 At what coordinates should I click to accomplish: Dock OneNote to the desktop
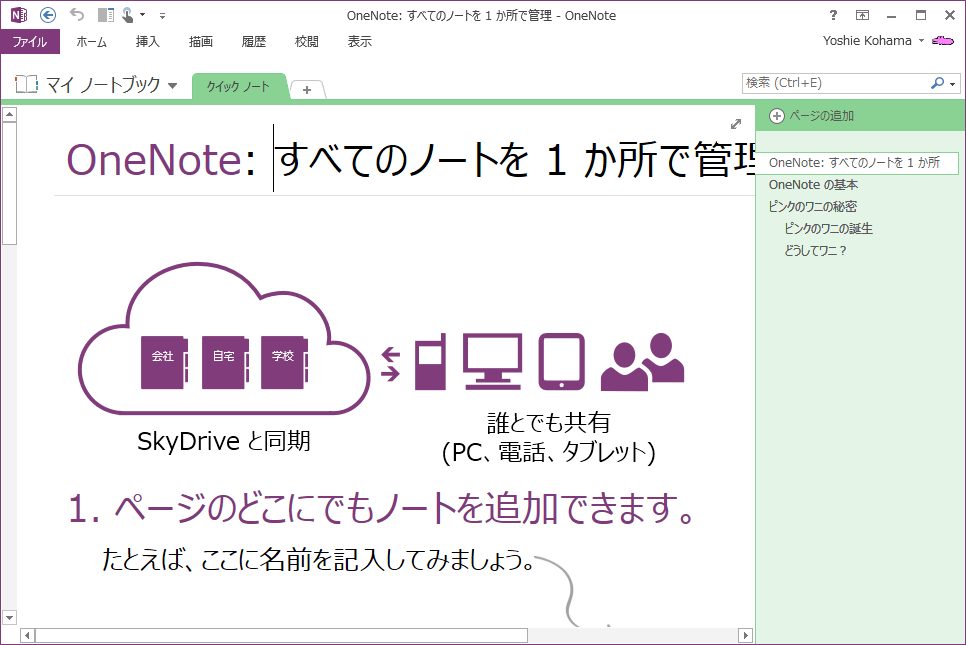coord(106,15)
